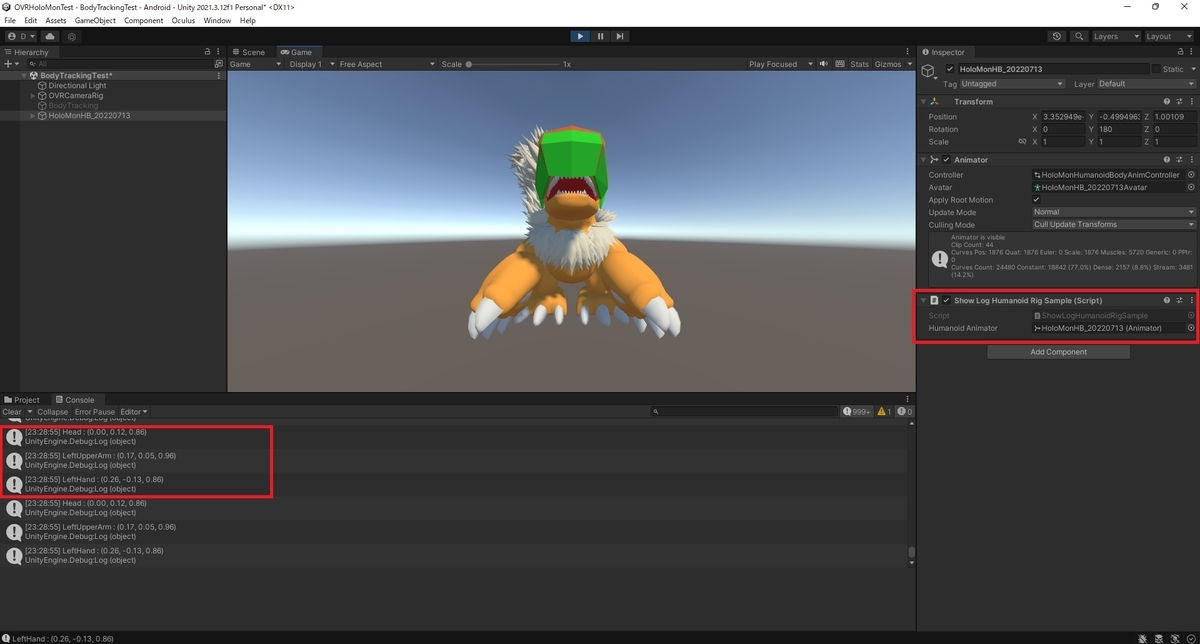This screenshot has height=644, width=1200.
Task: Click the Step frame button
Action: pos(620,36)
